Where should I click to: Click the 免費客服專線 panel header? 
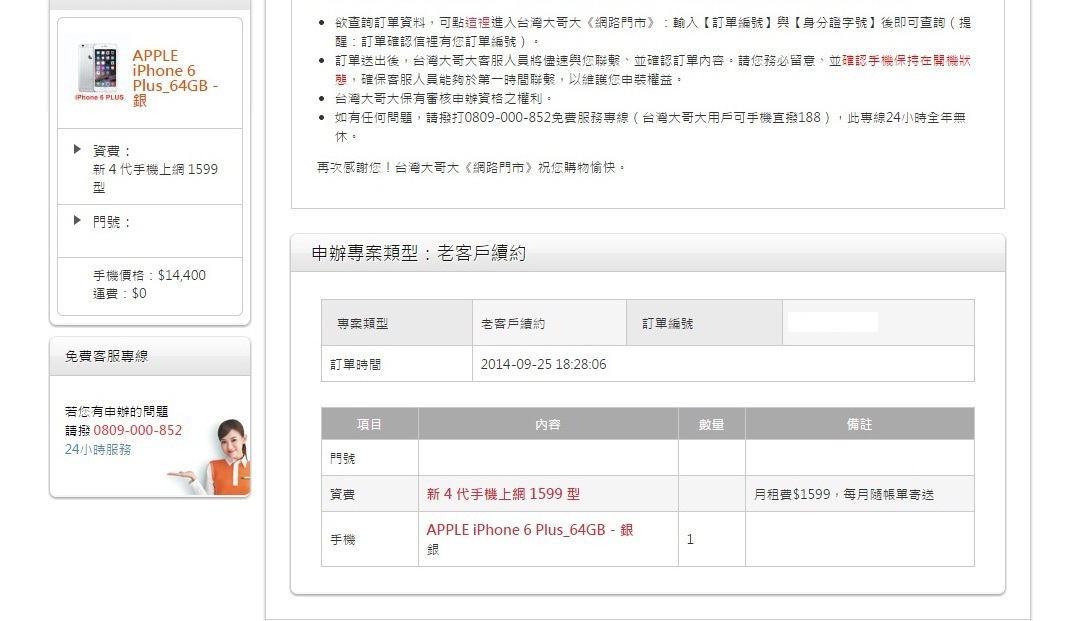click(x=150, y=356)
